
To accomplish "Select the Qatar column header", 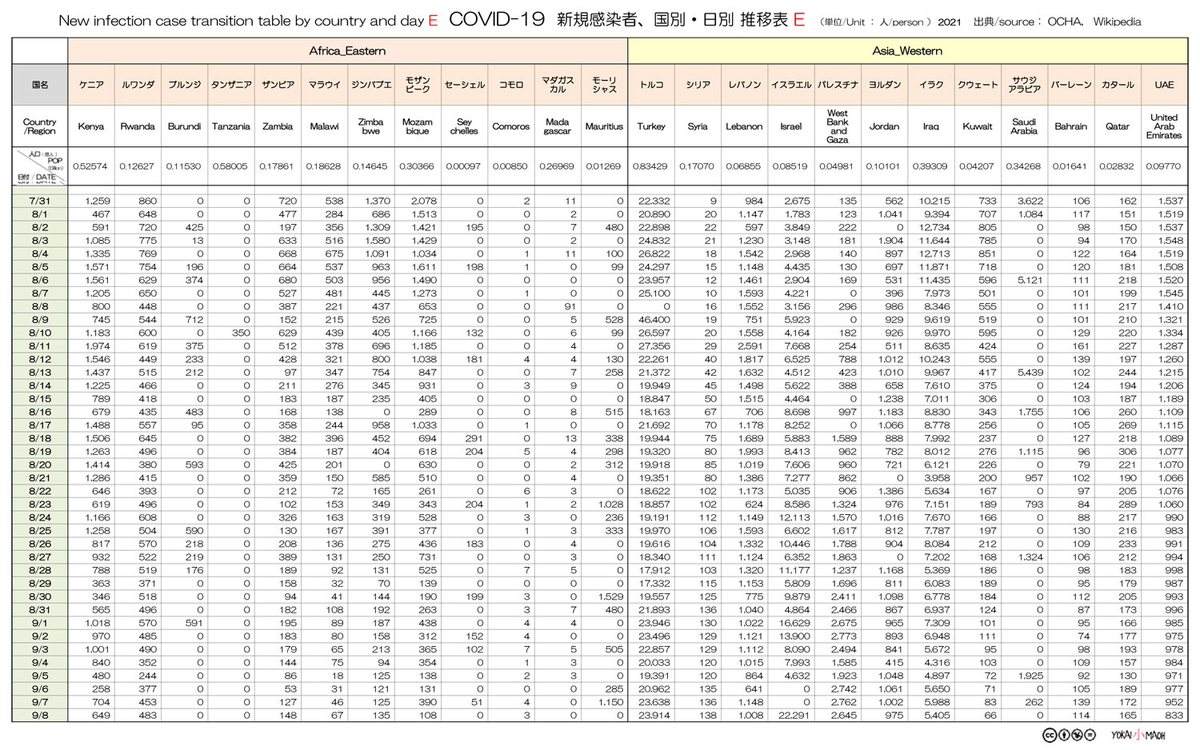I will (x=1118, y=127).
